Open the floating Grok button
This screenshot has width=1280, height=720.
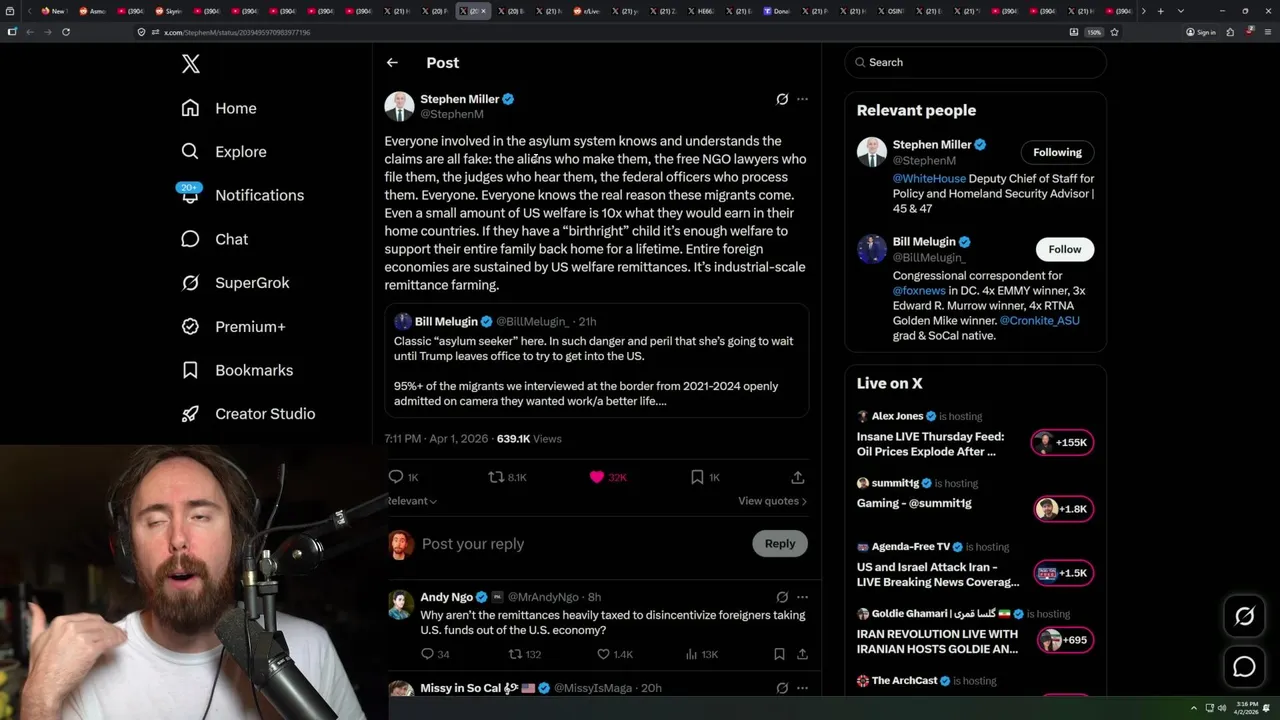1244,617
